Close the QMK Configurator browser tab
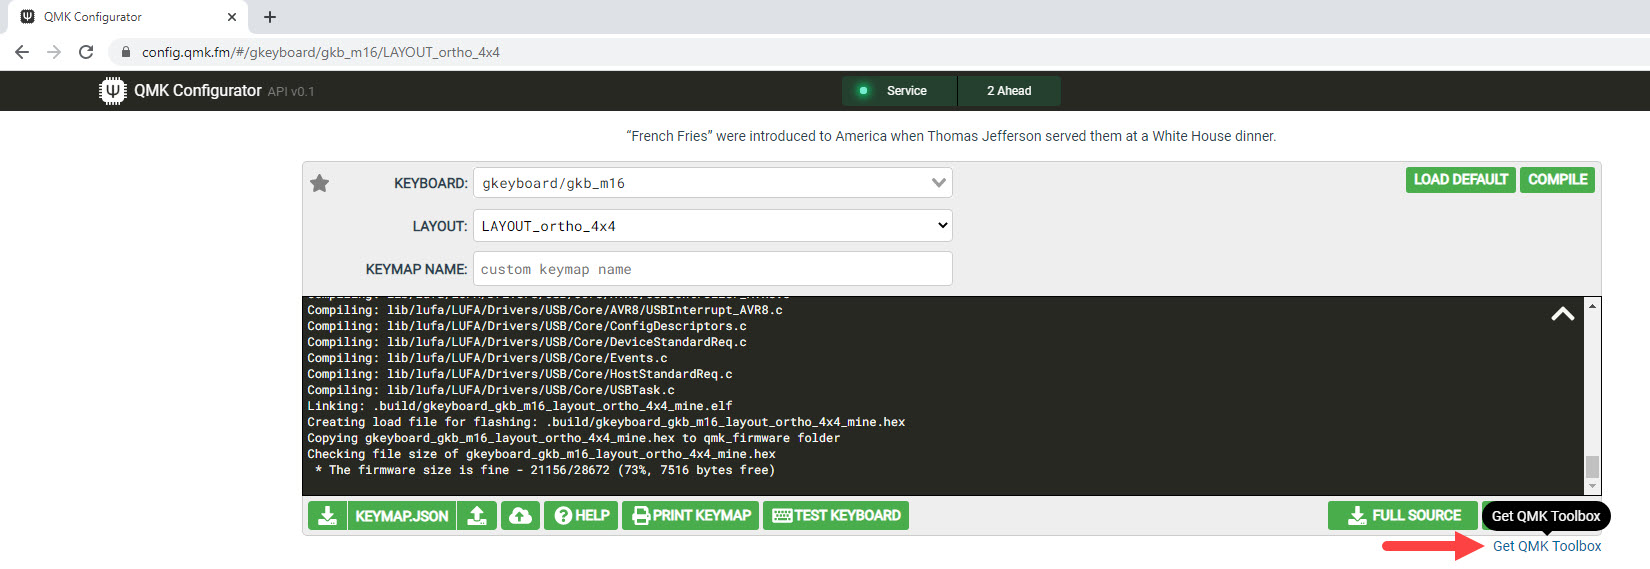 [x=232, y=17]
